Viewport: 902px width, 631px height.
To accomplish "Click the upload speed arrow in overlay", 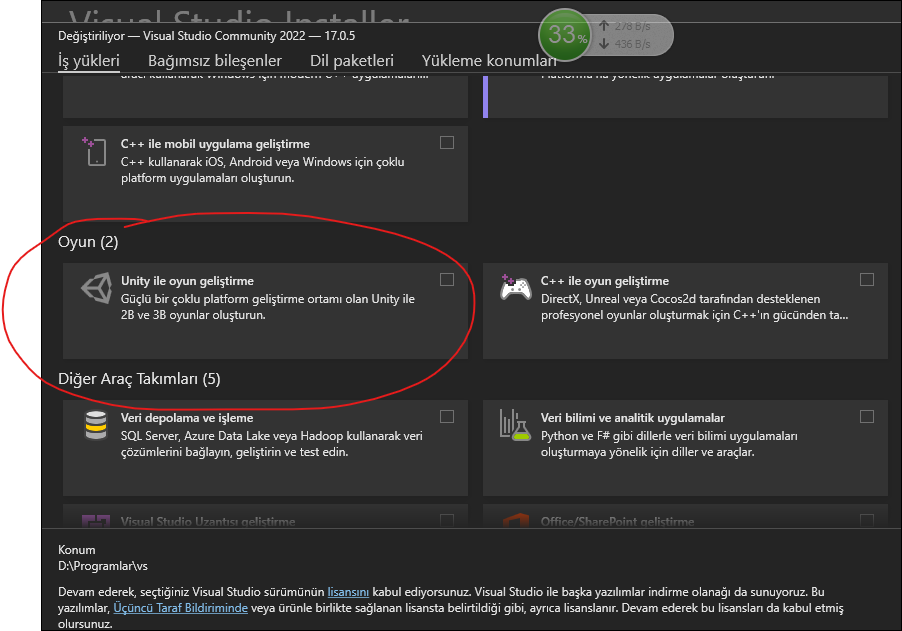I will (x=604, y=26).
